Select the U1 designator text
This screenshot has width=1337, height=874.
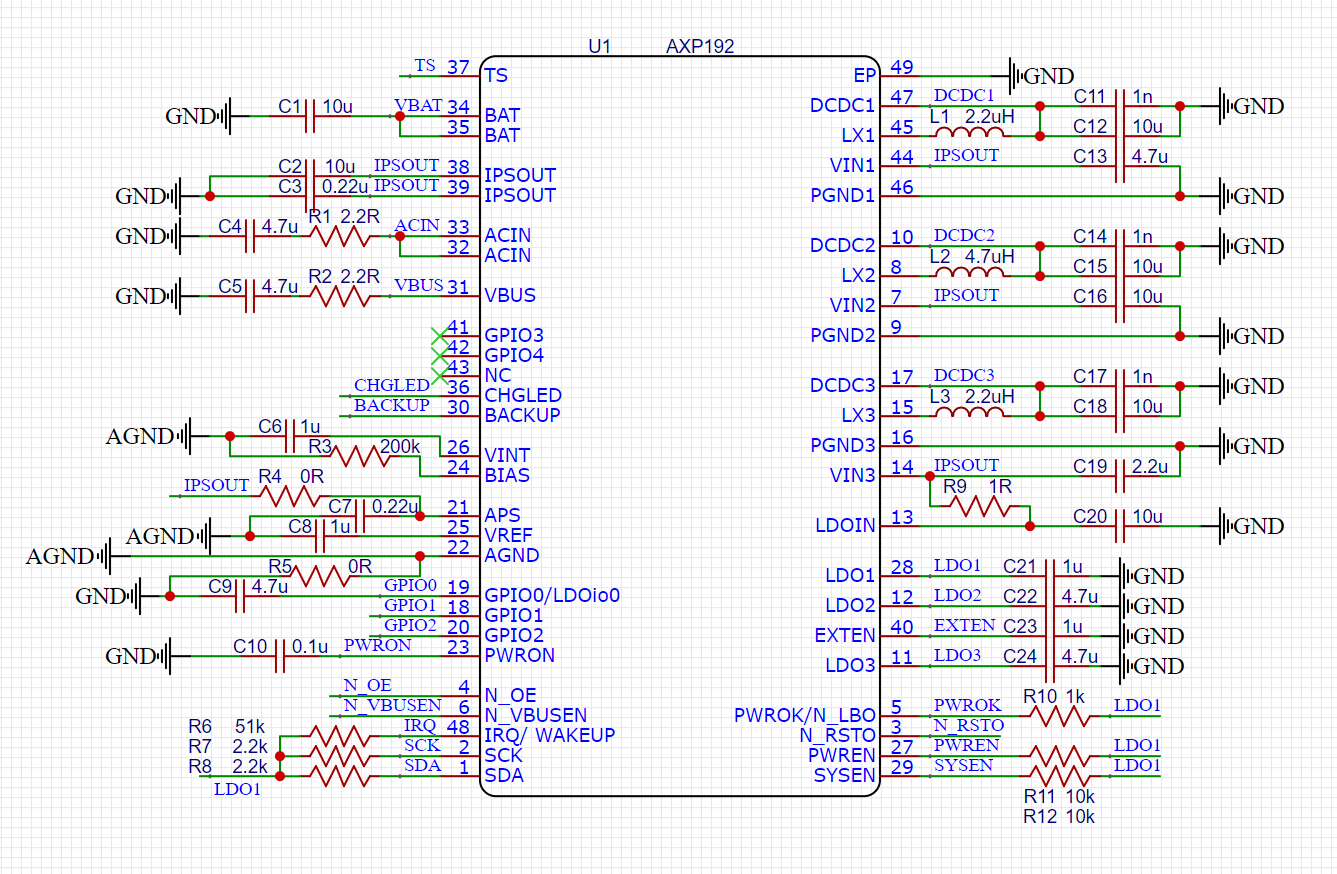click(600, 46)
